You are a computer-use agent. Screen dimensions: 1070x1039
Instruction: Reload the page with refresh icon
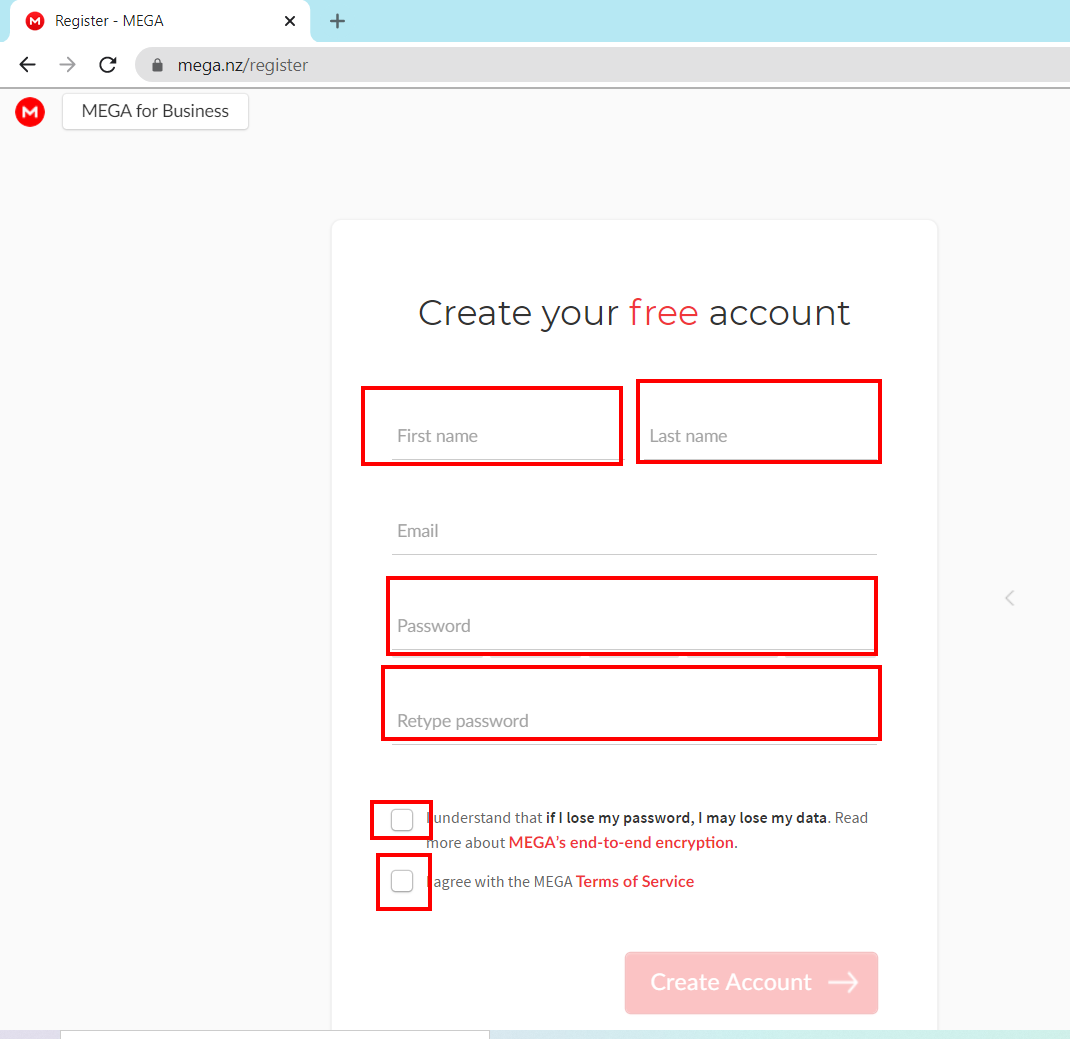pos(108,65)
